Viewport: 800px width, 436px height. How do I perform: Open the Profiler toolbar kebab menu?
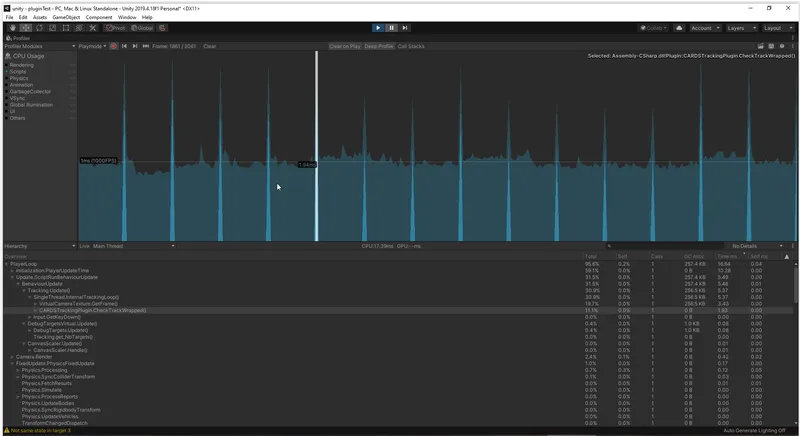792,46
